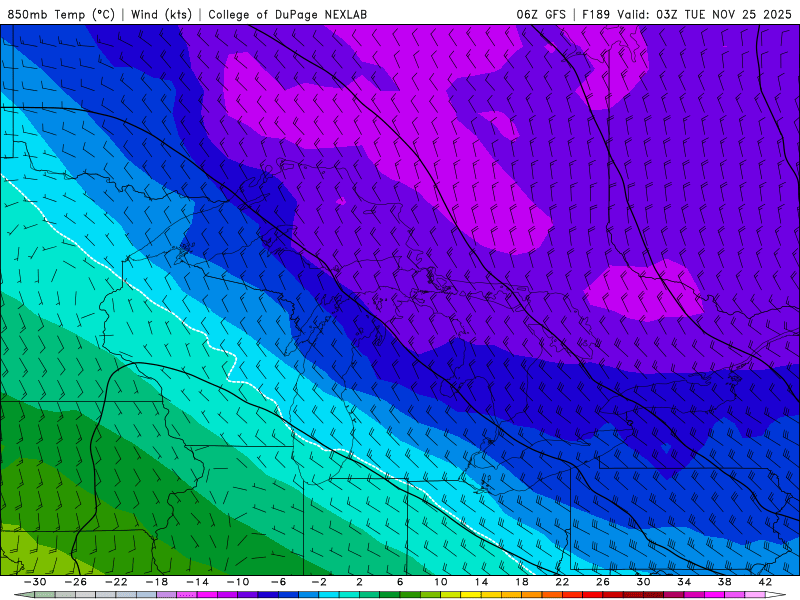Click the 42 color scale label
This screenshot has width=800, height=600.
point(765,582)
